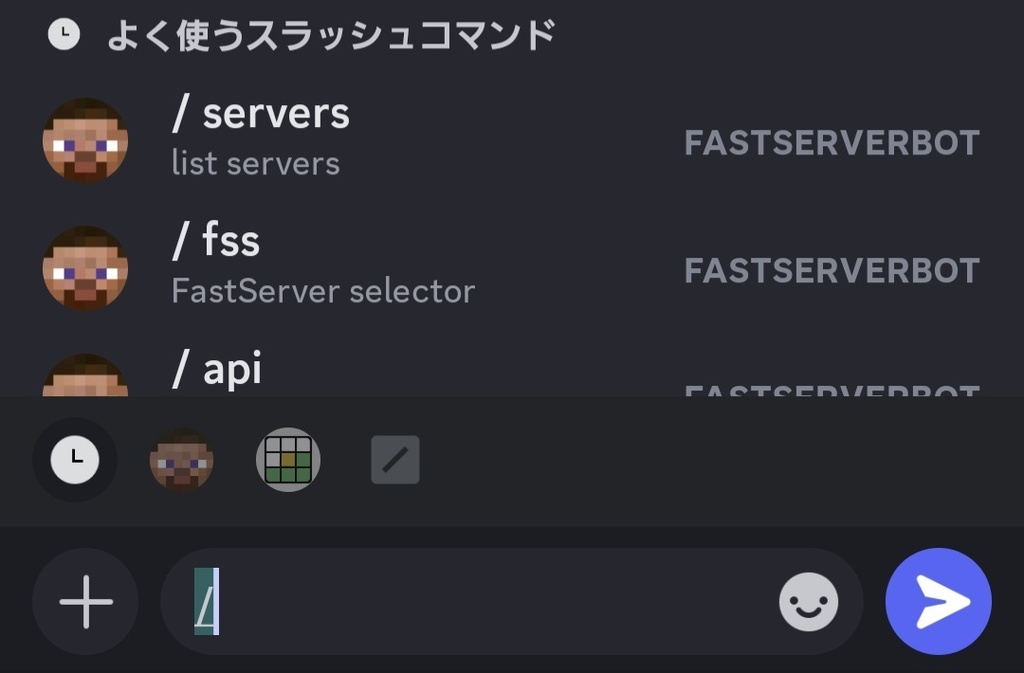Viewport: 1024px width, 673px height.
Task: Select the /servers command
Action: click(262, 114)
